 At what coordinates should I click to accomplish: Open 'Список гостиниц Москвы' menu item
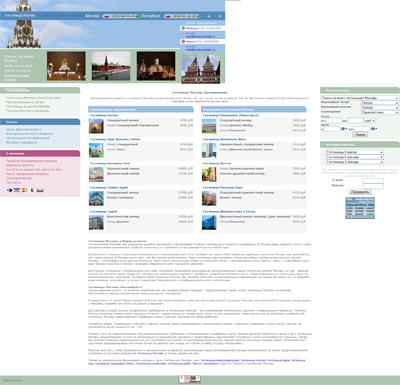point(19,59)
